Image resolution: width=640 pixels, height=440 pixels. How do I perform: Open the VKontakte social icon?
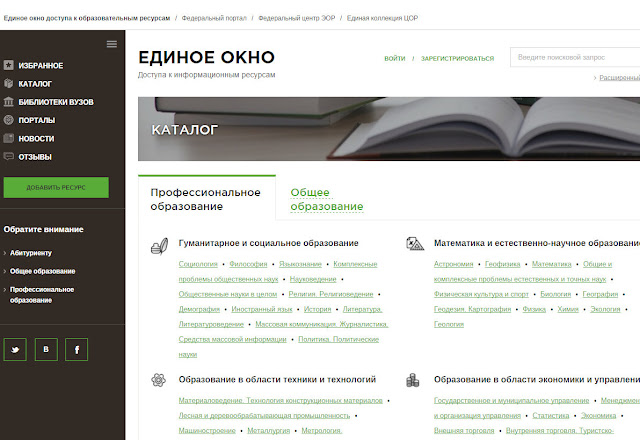(46, 349)
